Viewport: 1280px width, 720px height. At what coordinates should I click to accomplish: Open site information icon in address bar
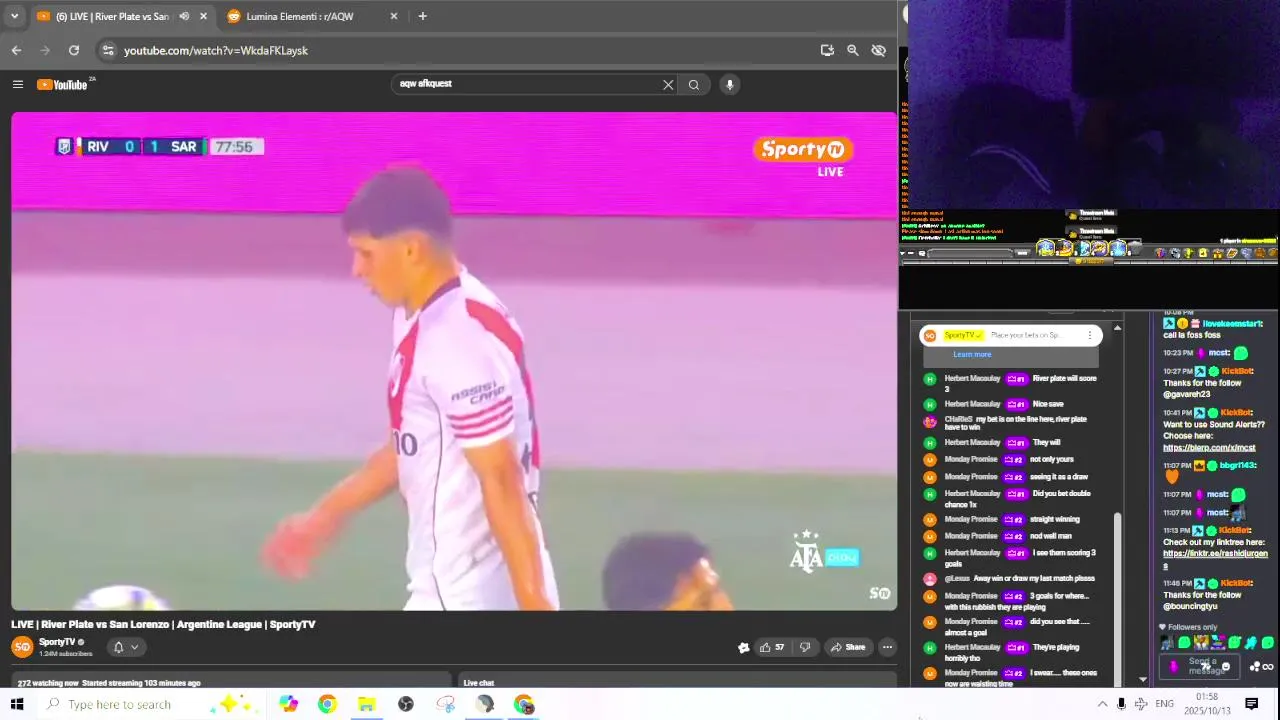point(107,50)
